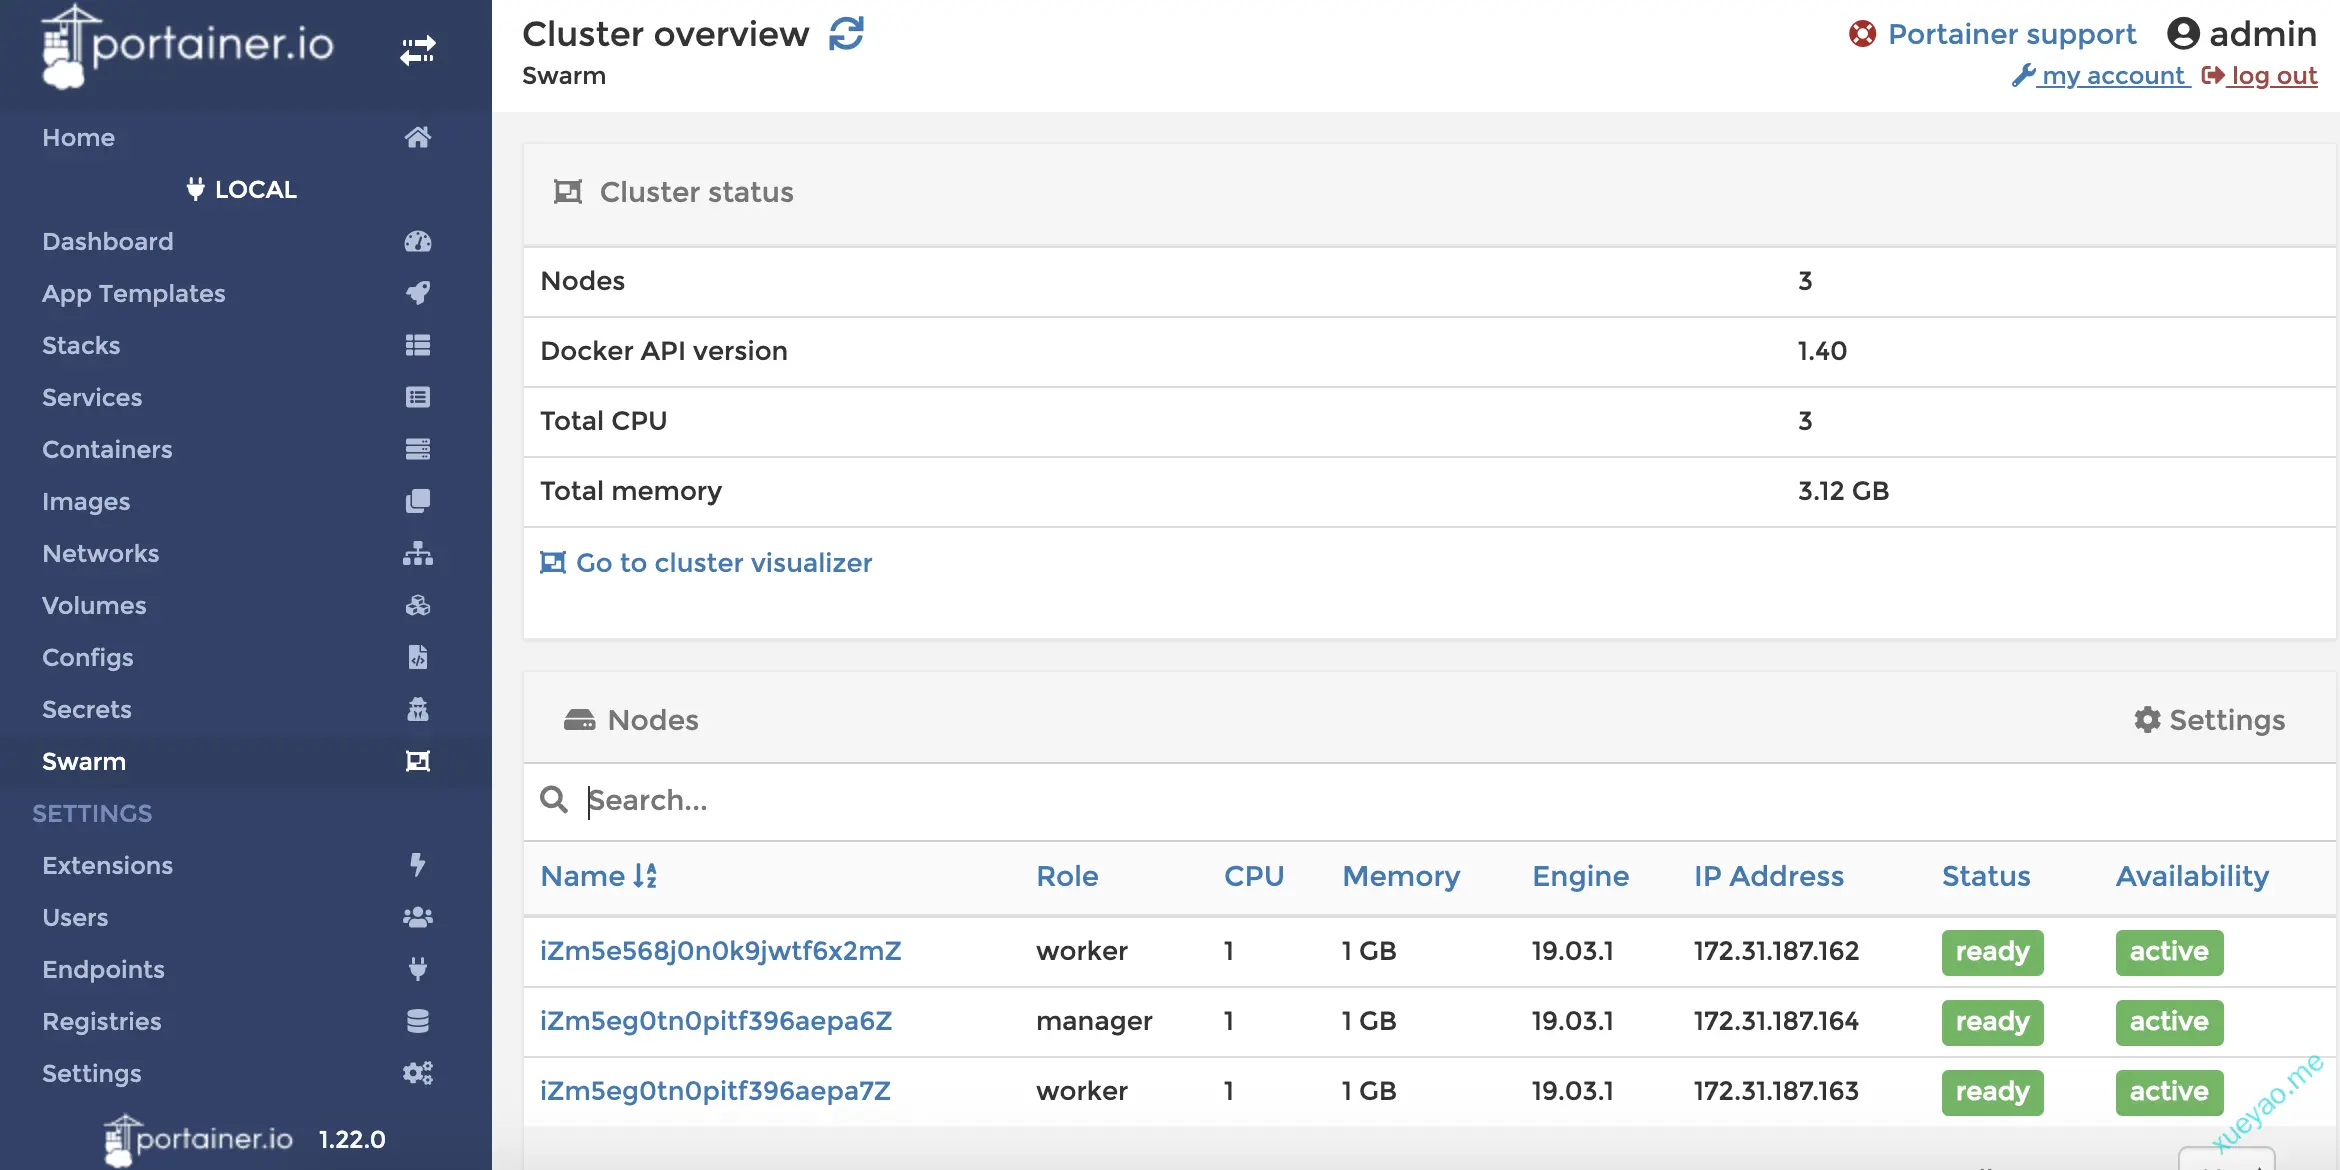The height and width of the screenshot is (1170, 2340).
Task: Sort by Availability column header
Action: coord(2192,876)
